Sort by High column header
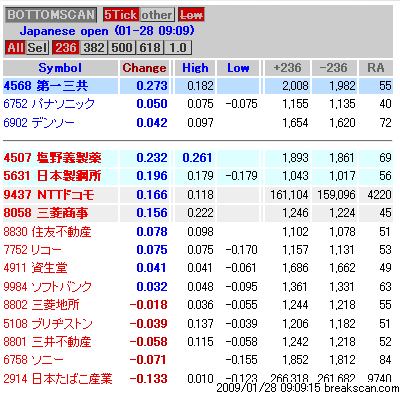 (x=195, y=68)
